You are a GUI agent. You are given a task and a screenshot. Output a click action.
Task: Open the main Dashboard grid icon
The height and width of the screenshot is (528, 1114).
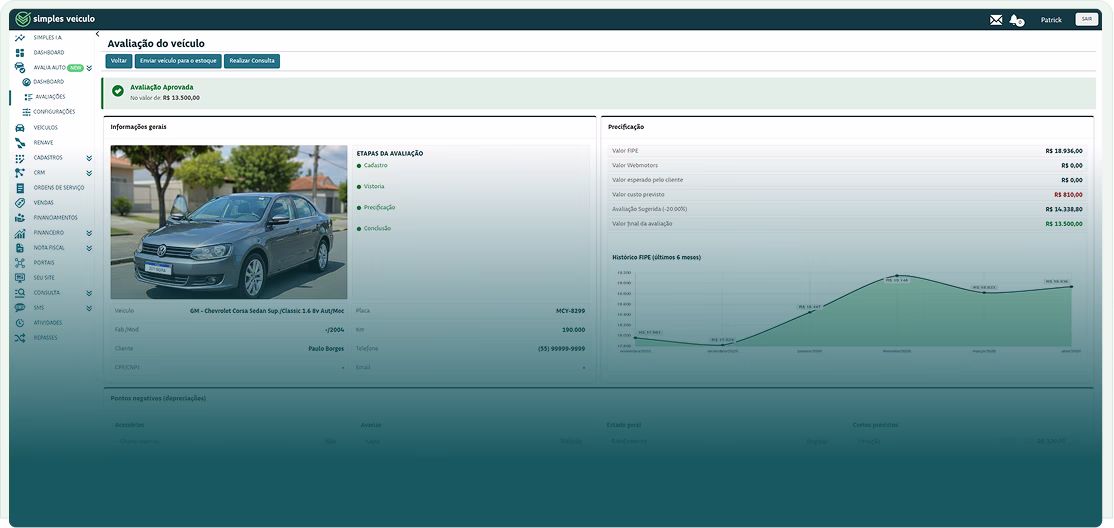(x=20, y=53)
